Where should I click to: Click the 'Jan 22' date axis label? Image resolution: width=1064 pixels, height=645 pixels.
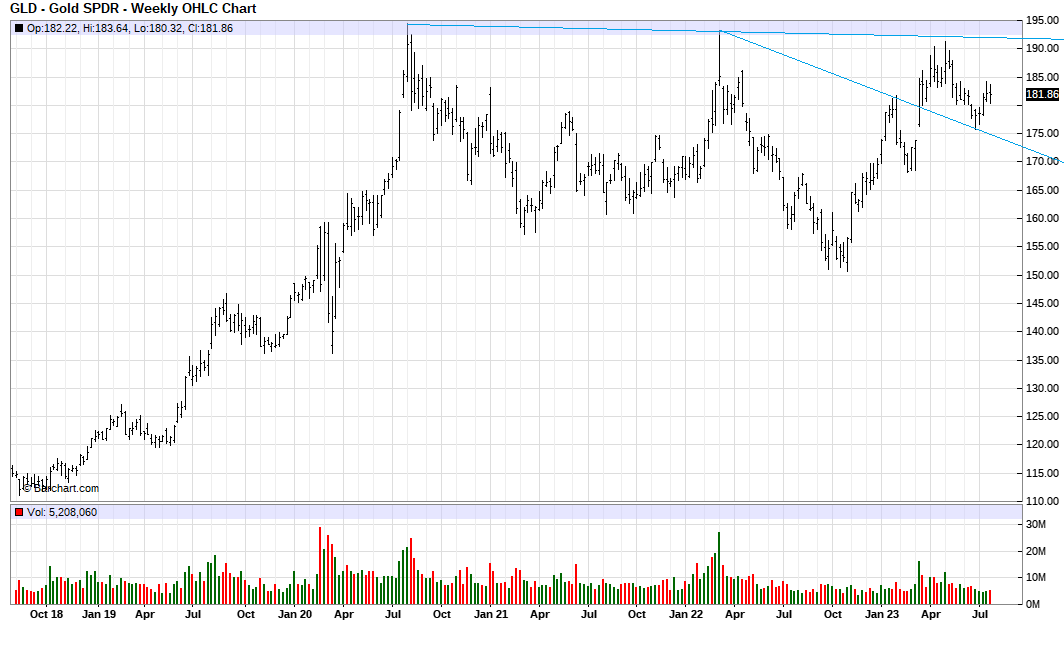(686, 614)
